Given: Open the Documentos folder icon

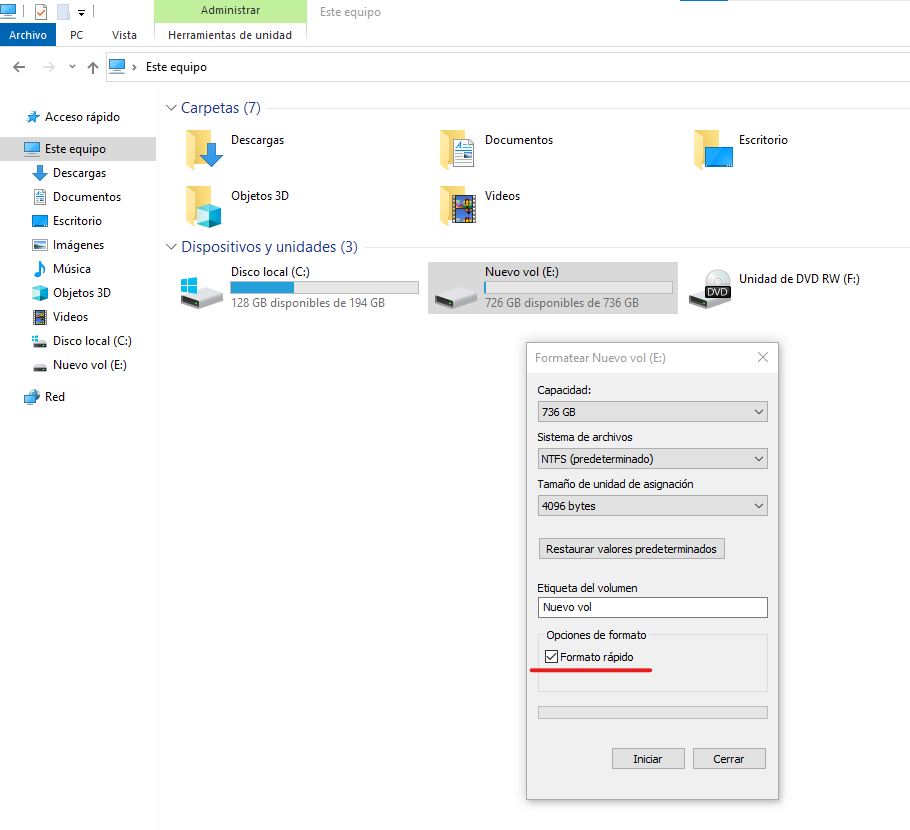Looking at the screenshot, I should (458, 150).
